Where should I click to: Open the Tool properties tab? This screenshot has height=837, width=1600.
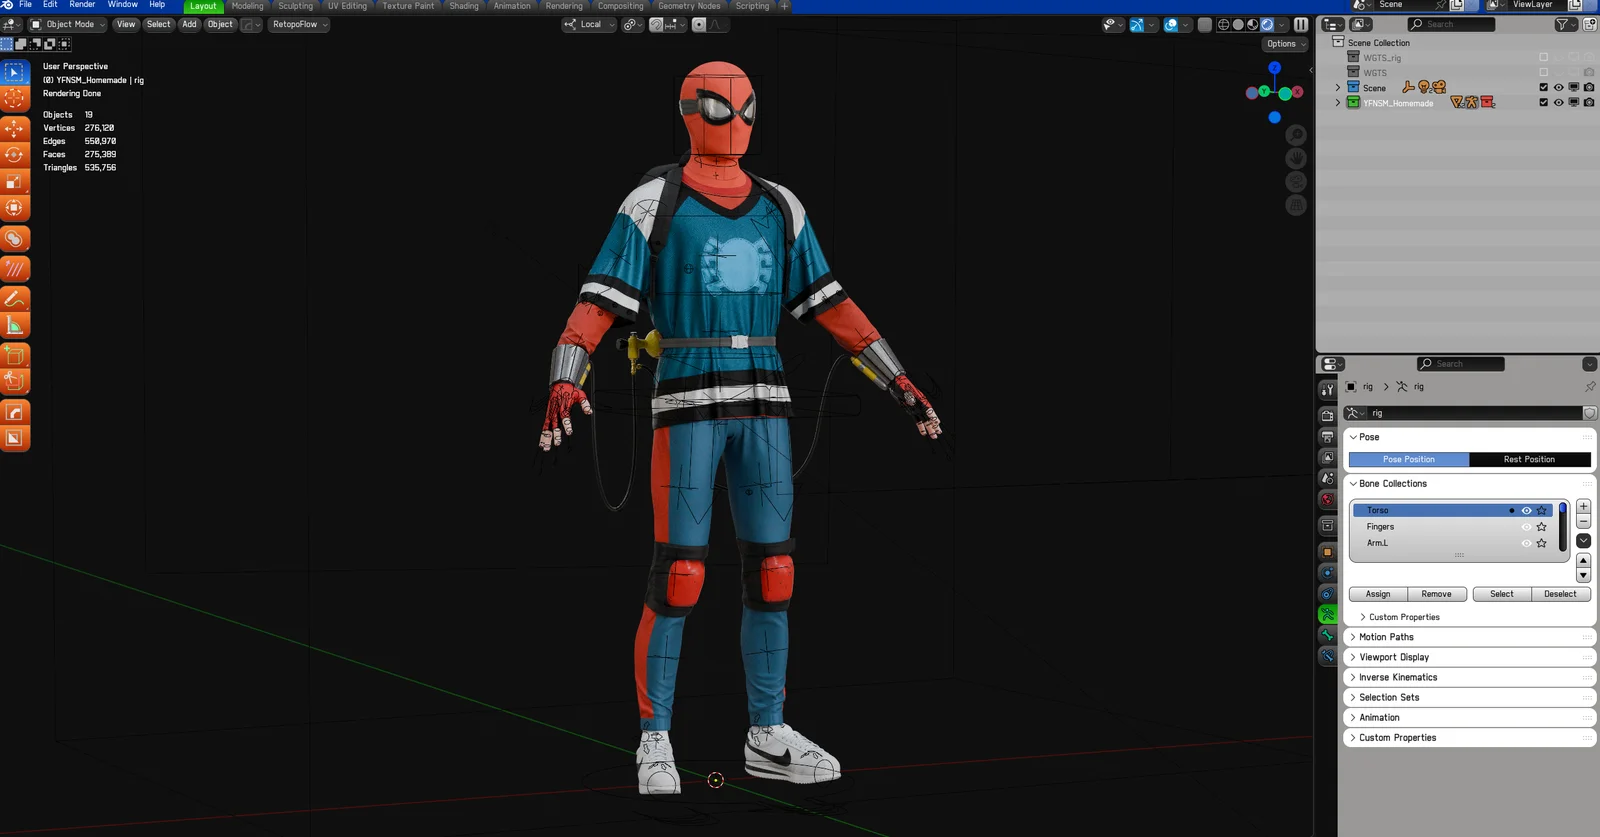click(1327, 389)
